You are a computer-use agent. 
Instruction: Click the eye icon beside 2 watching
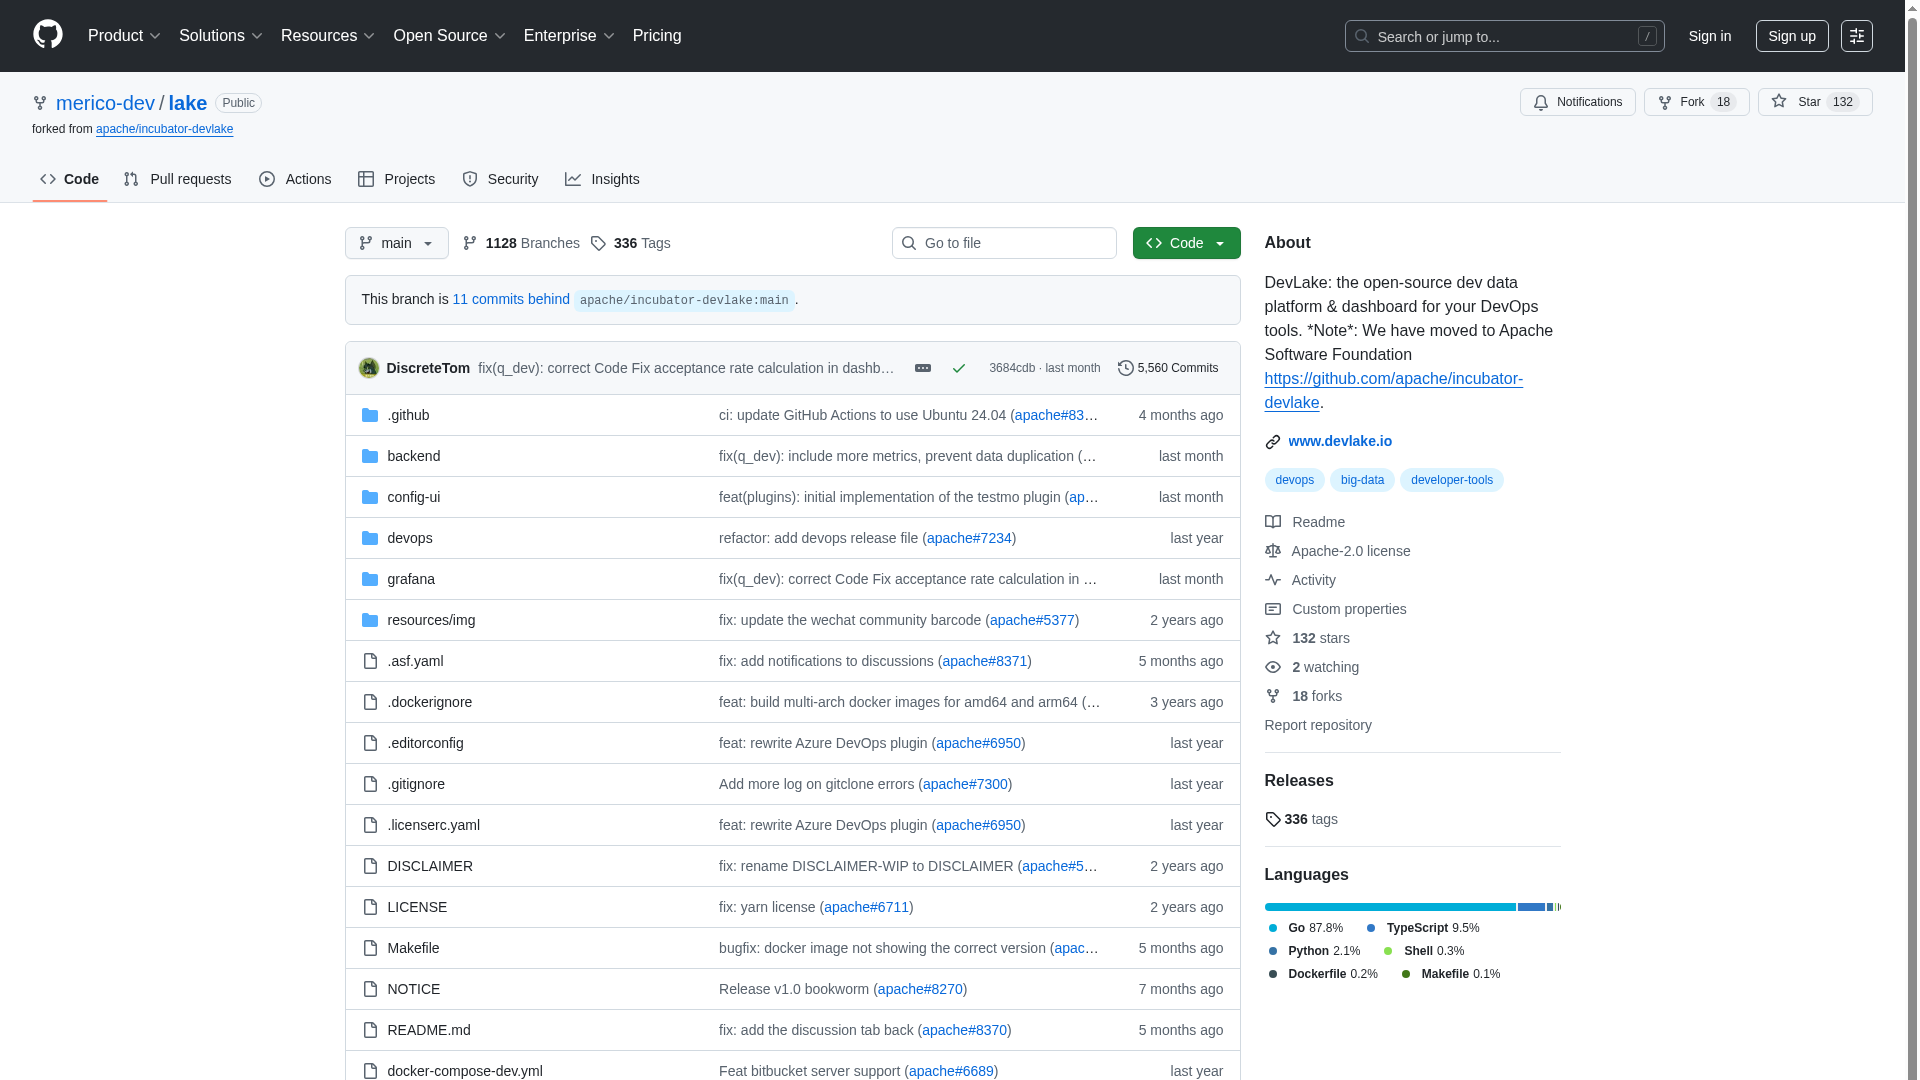click(x=1273, y=667)
